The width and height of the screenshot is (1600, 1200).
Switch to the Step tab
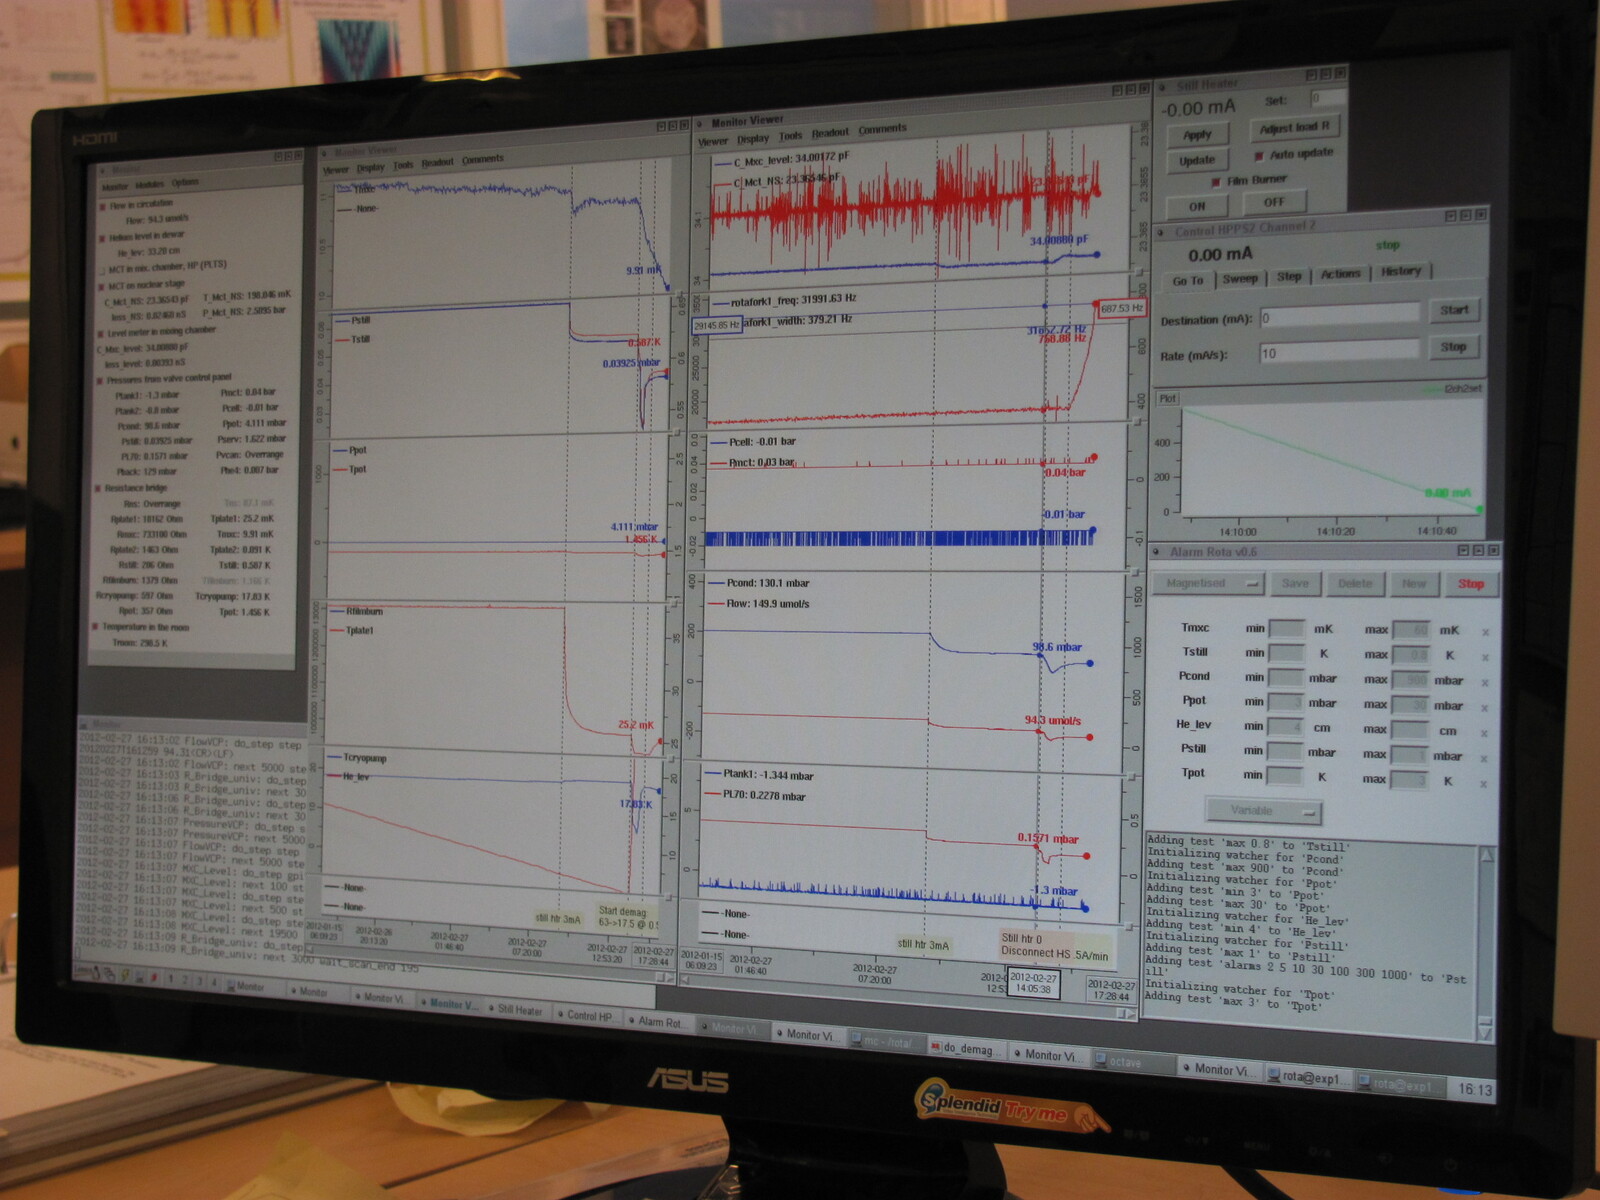pyautogui.click(x=1289, y=276)
